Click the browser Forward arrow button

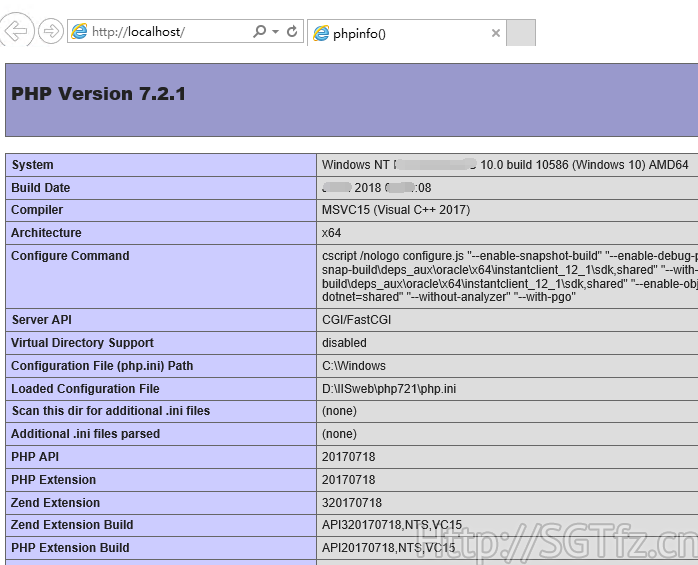click(51, 31)
